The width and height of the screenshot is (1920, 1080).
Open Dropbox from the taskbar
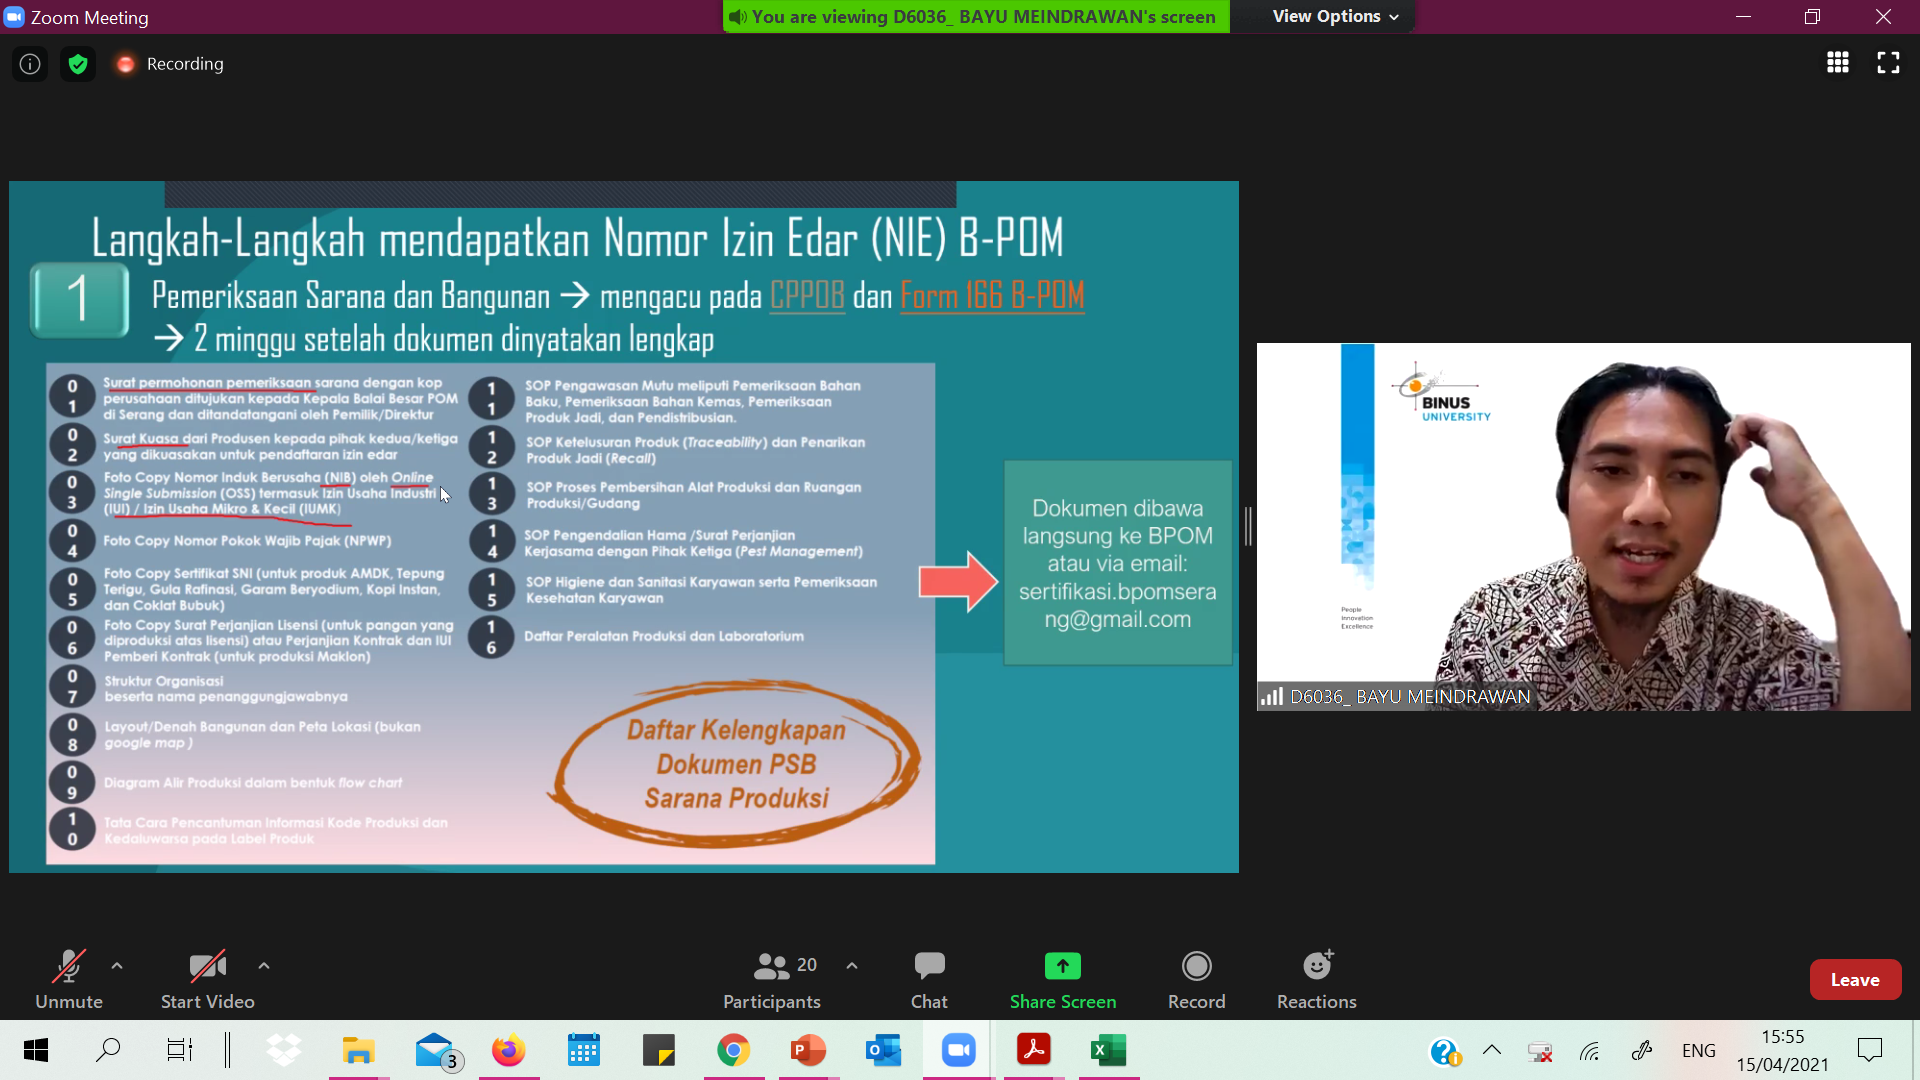[x=284, y=1050]
